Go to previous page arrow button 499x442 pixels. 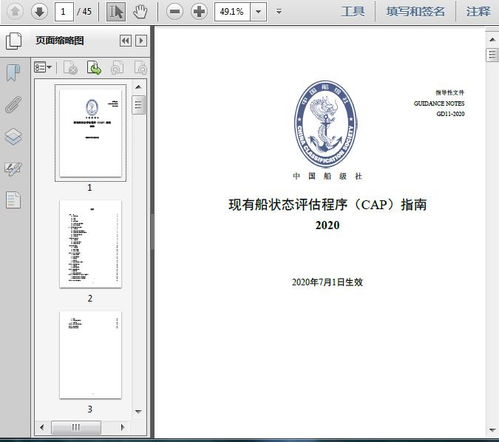coord(15,12)
